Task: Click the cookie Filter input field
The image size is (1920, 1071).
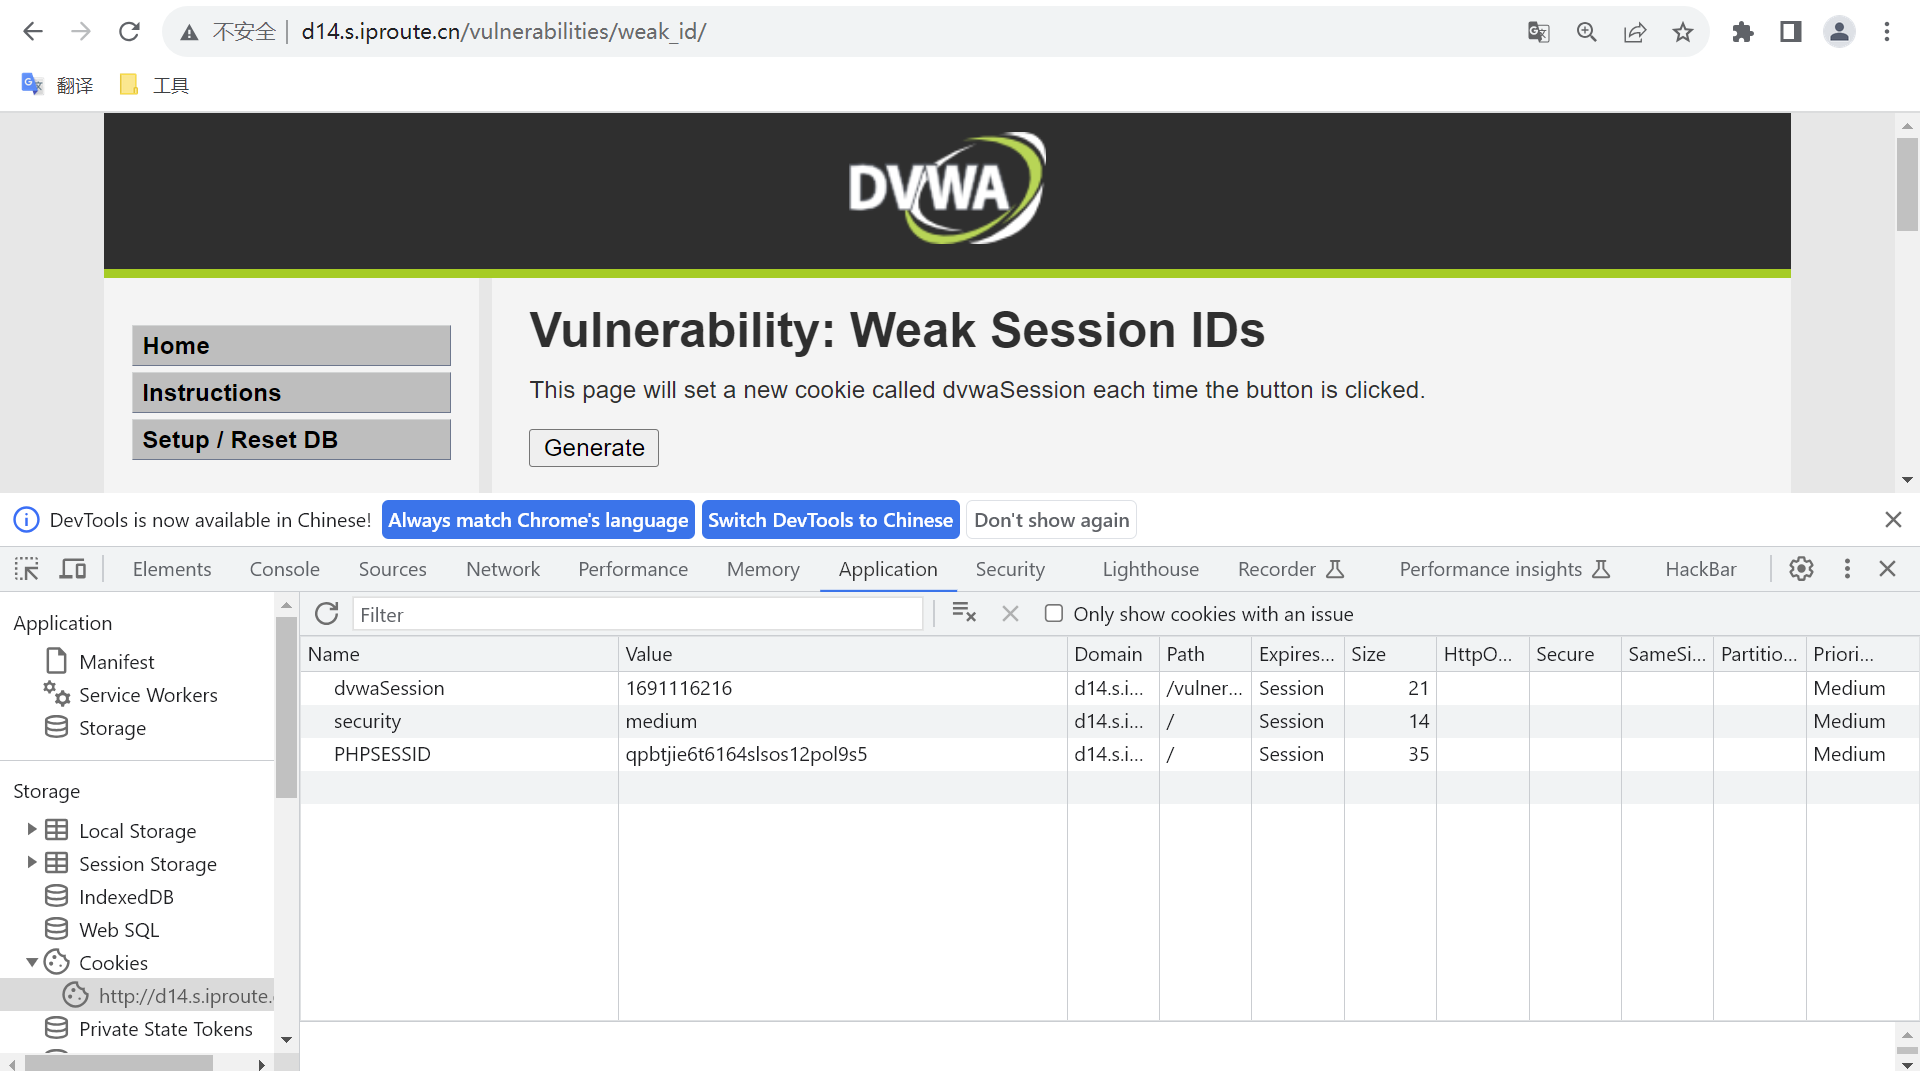Action: (x=637, y=614)
